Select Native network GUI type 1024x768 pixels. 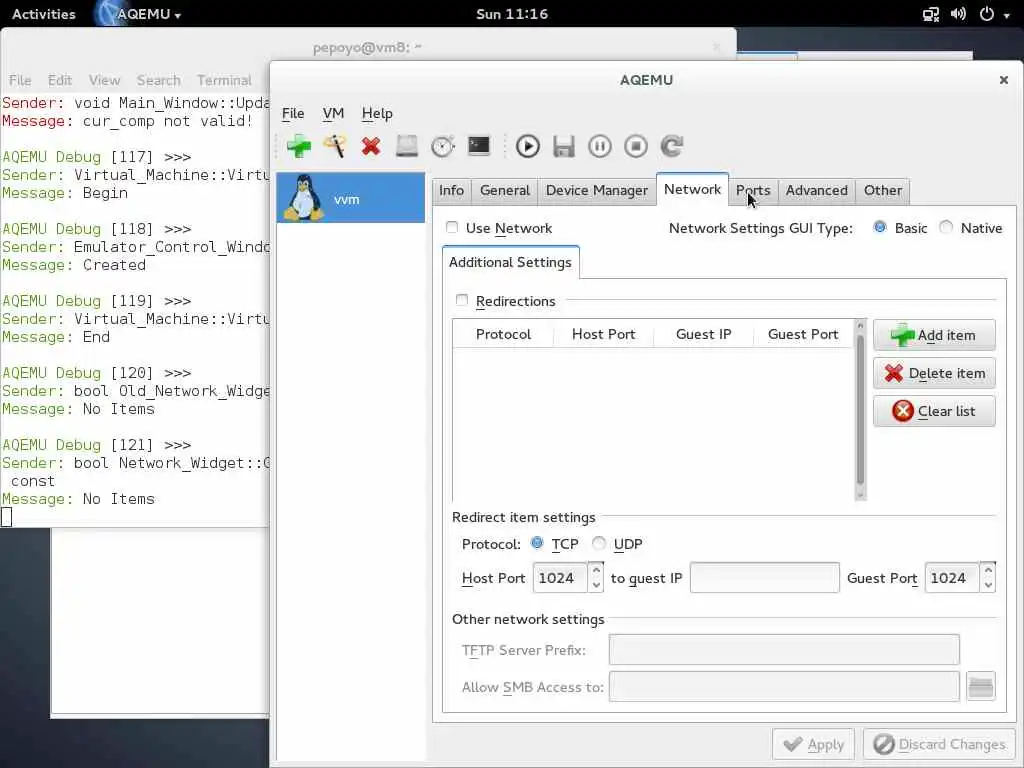[946, 227]
